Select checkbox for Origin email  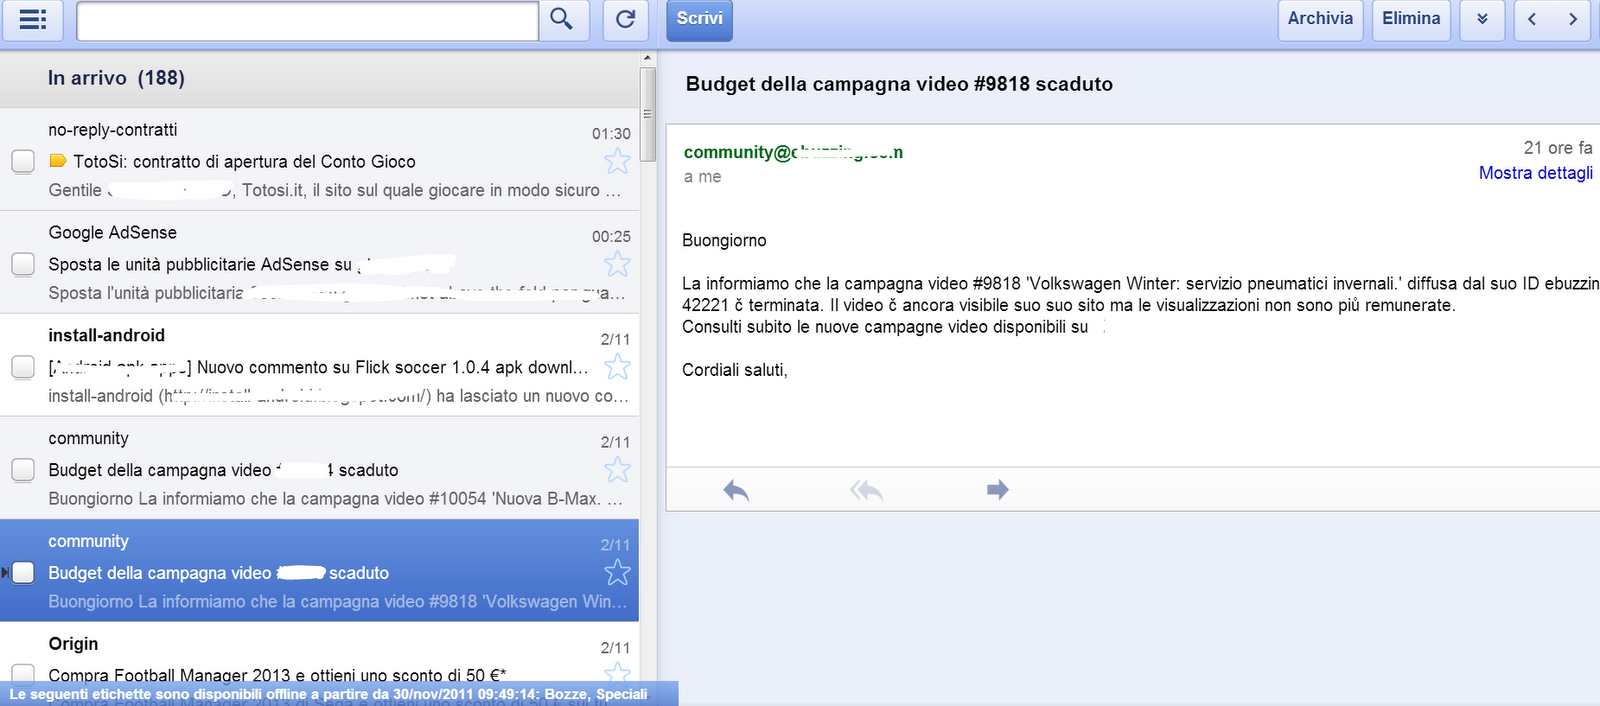(23, 674)
